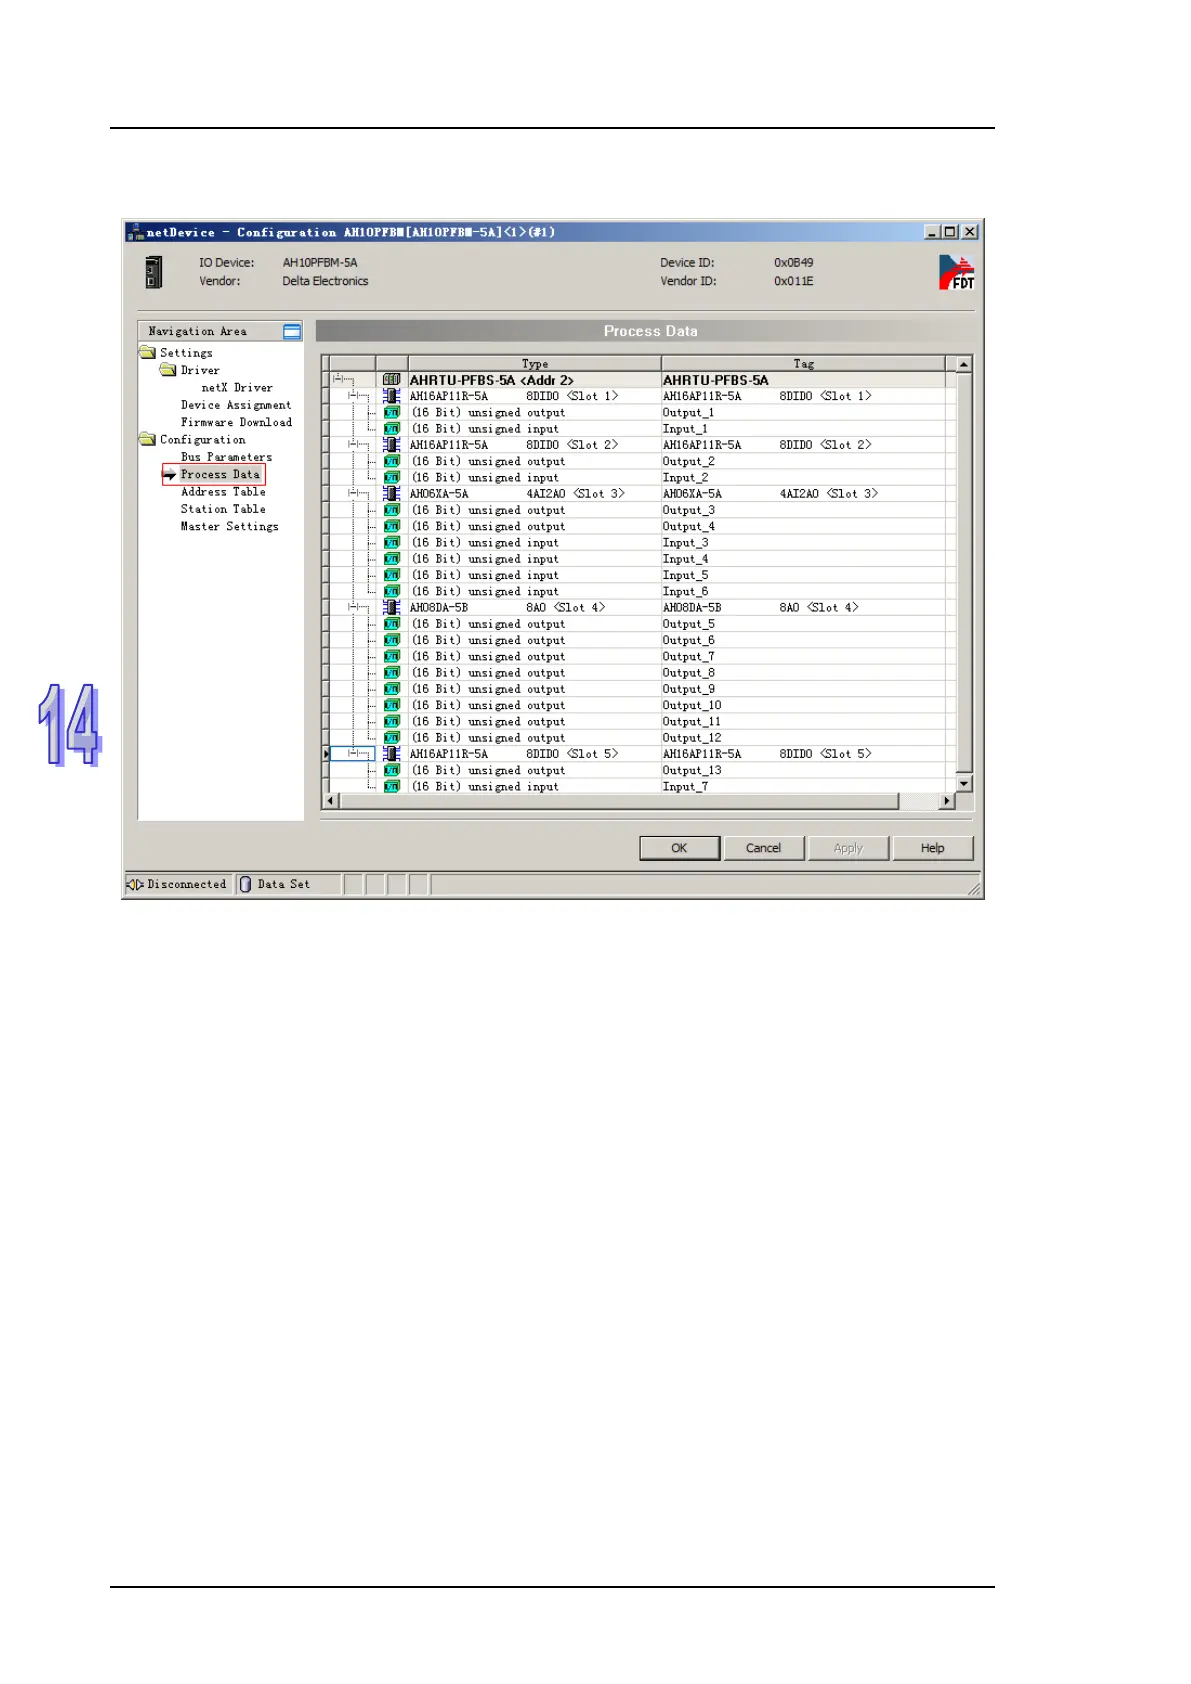This screenshot has width=1191, height=1684.
Task: Click the icon beside Input_7 row
Action: click(392, 787)
